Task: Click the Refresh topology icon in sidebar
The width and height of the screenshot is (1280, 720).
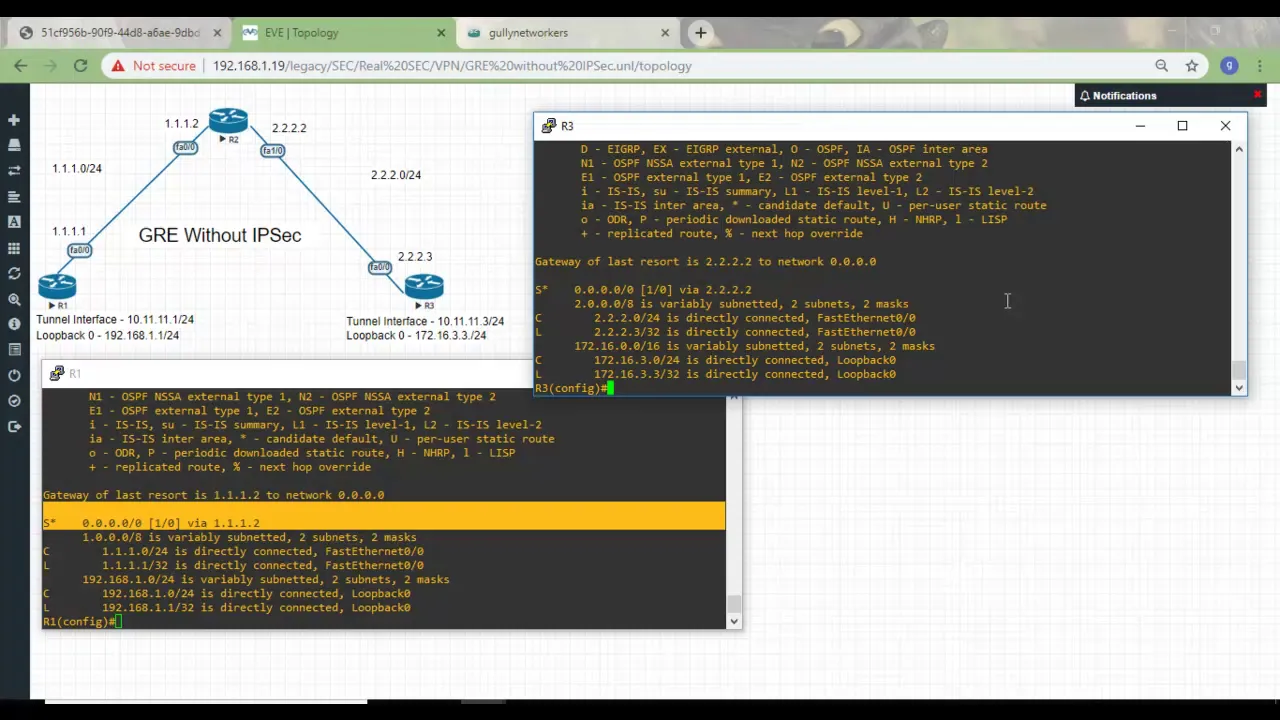Action: pos(14,273)
